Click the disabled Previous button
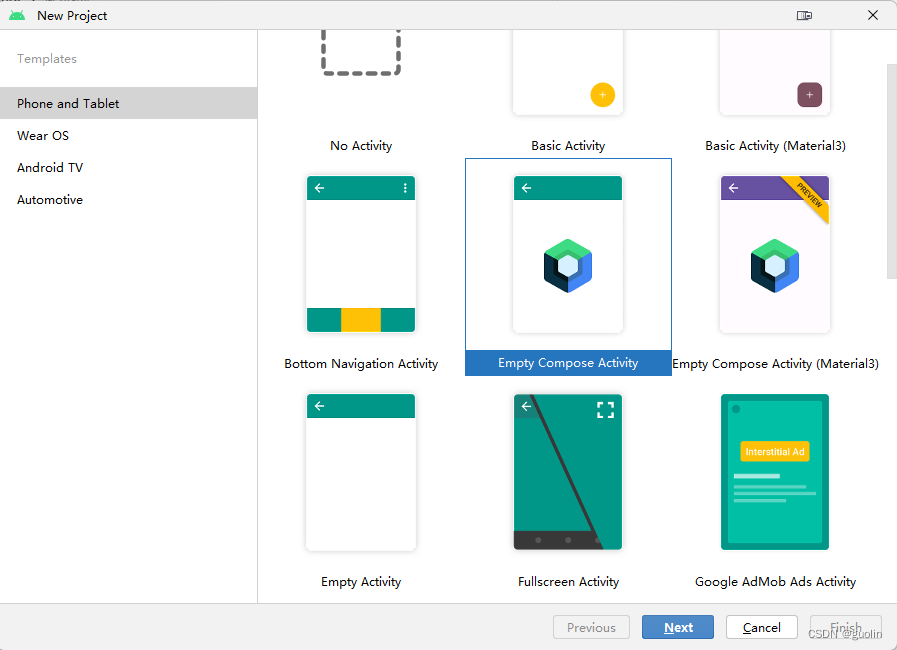The image size is (897, 650). (592, 627)
